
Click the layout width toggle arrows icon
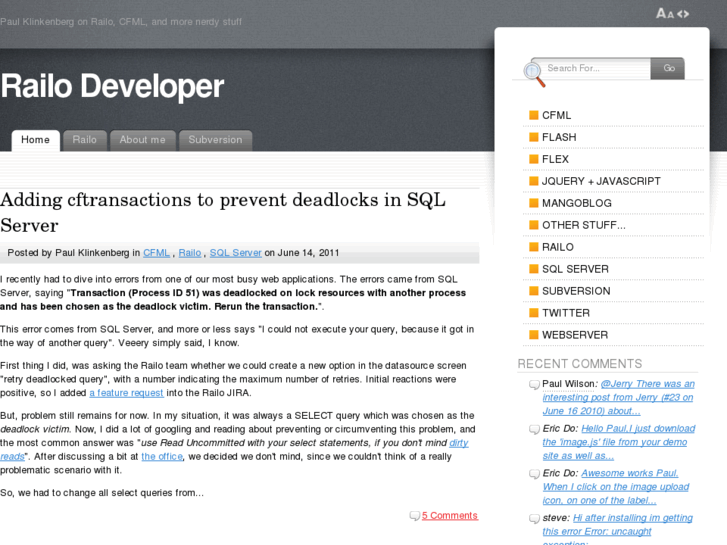pos(683,14)
